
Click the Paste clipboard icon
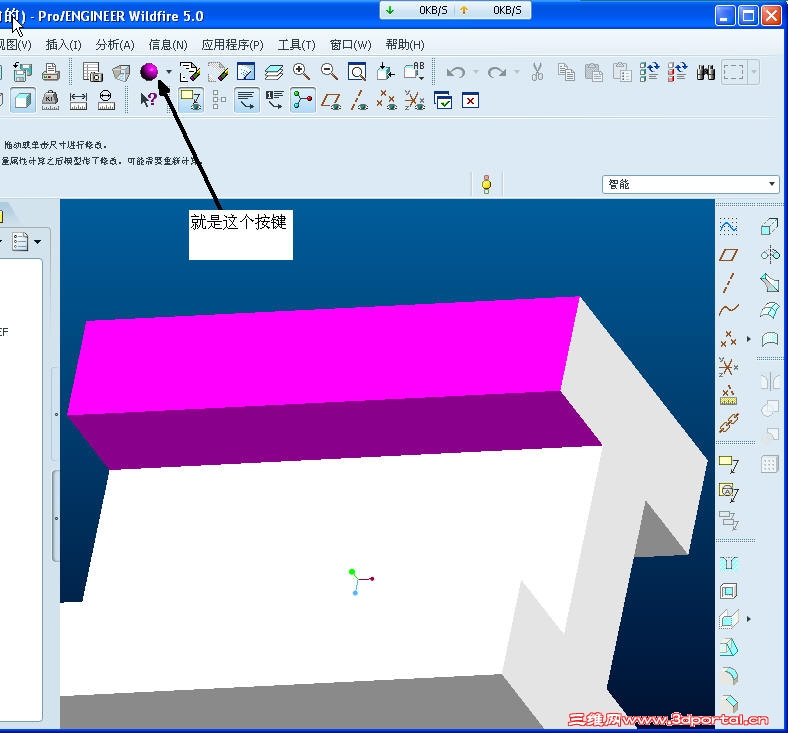[x=594, y=72]
